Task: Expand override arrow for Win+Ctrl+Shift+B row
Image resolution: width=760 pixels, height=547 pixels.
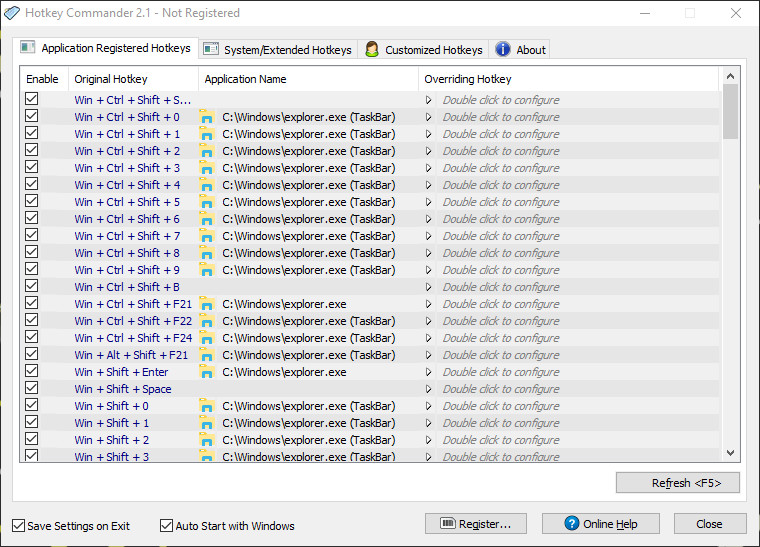Action: (x=428, y=287)
